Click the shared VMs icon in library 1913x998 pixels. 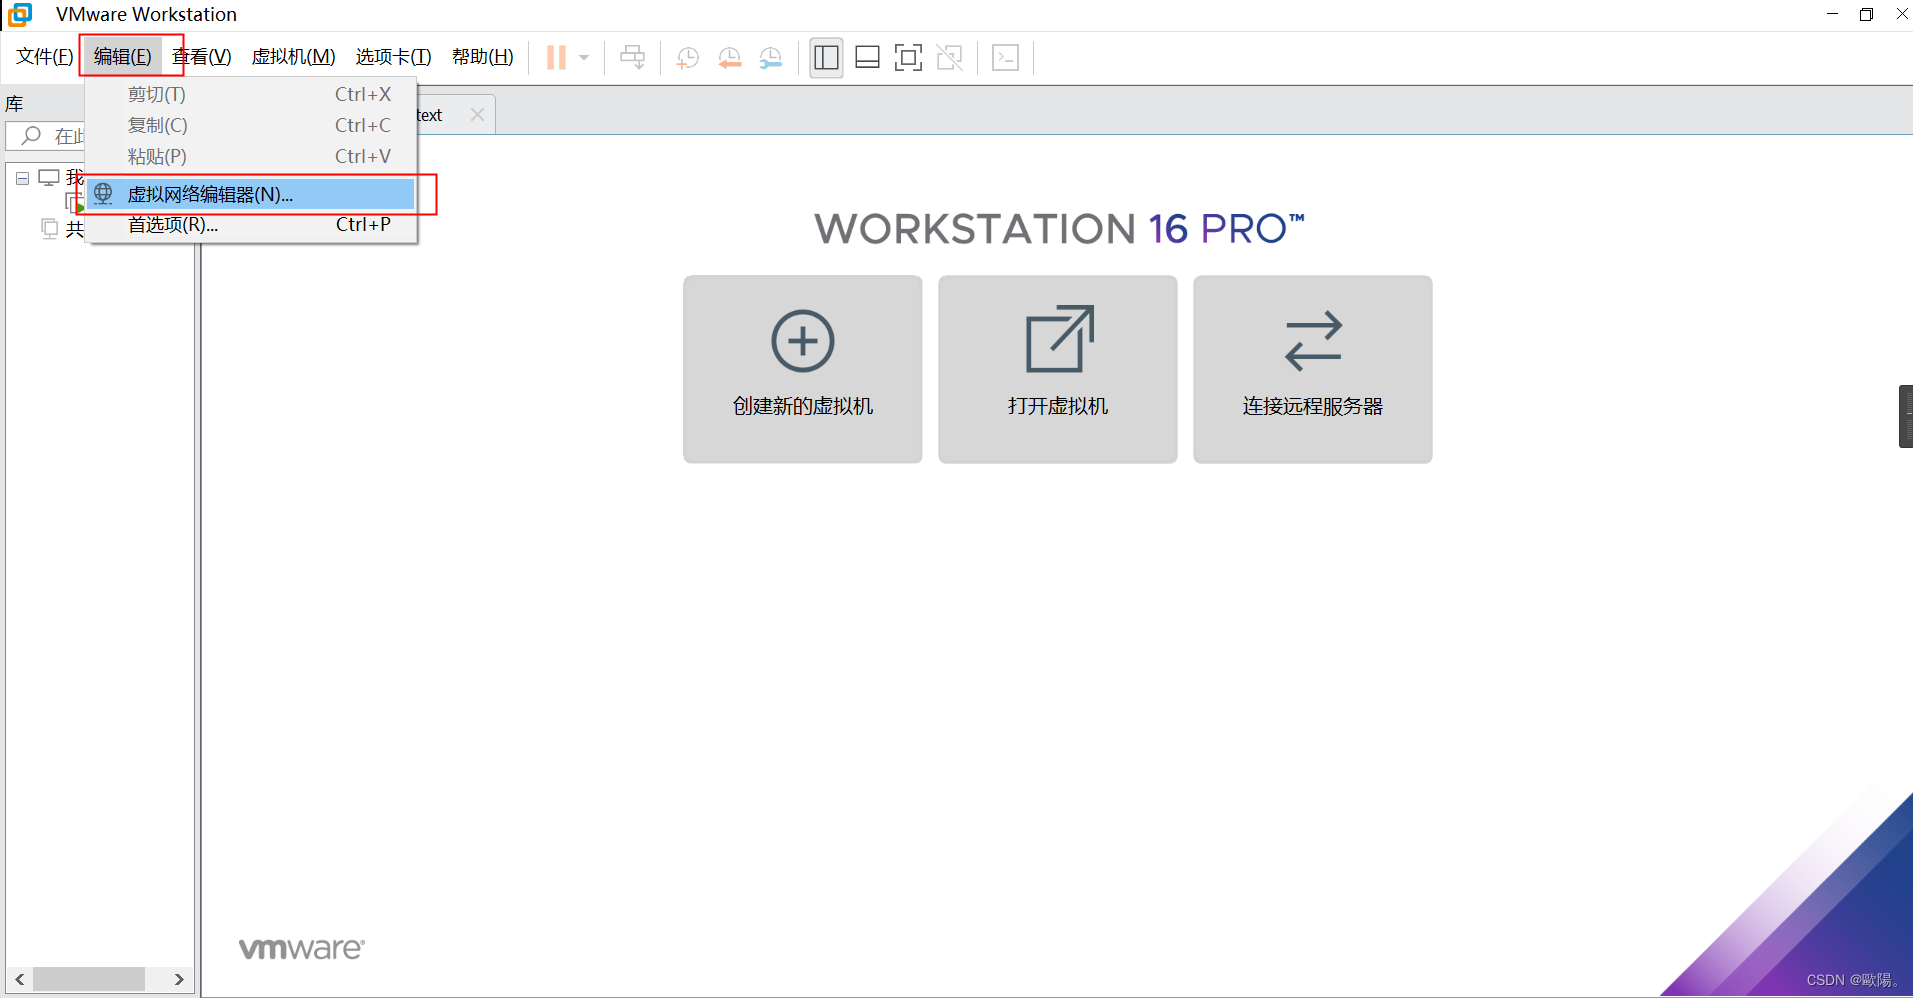pyautogui.click(x=49, y=229)
